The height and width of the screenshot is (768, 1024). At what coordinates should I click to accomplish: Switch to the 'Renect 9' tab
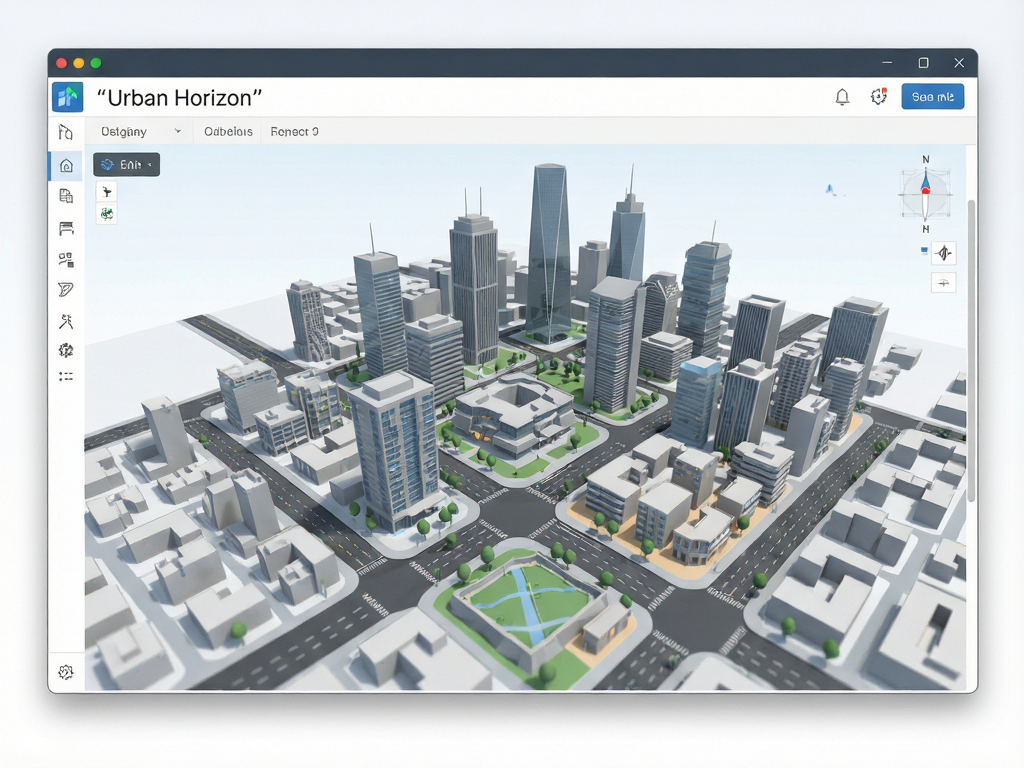[x=295, y=131]
